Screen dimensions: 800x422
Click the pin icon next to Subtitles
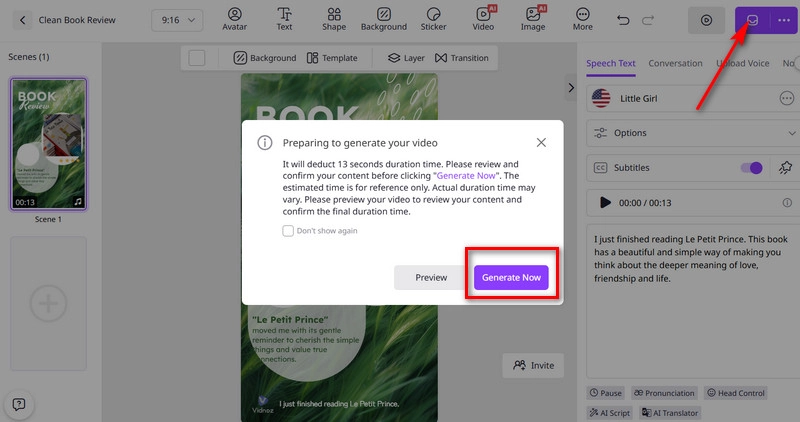click(785, 168)
